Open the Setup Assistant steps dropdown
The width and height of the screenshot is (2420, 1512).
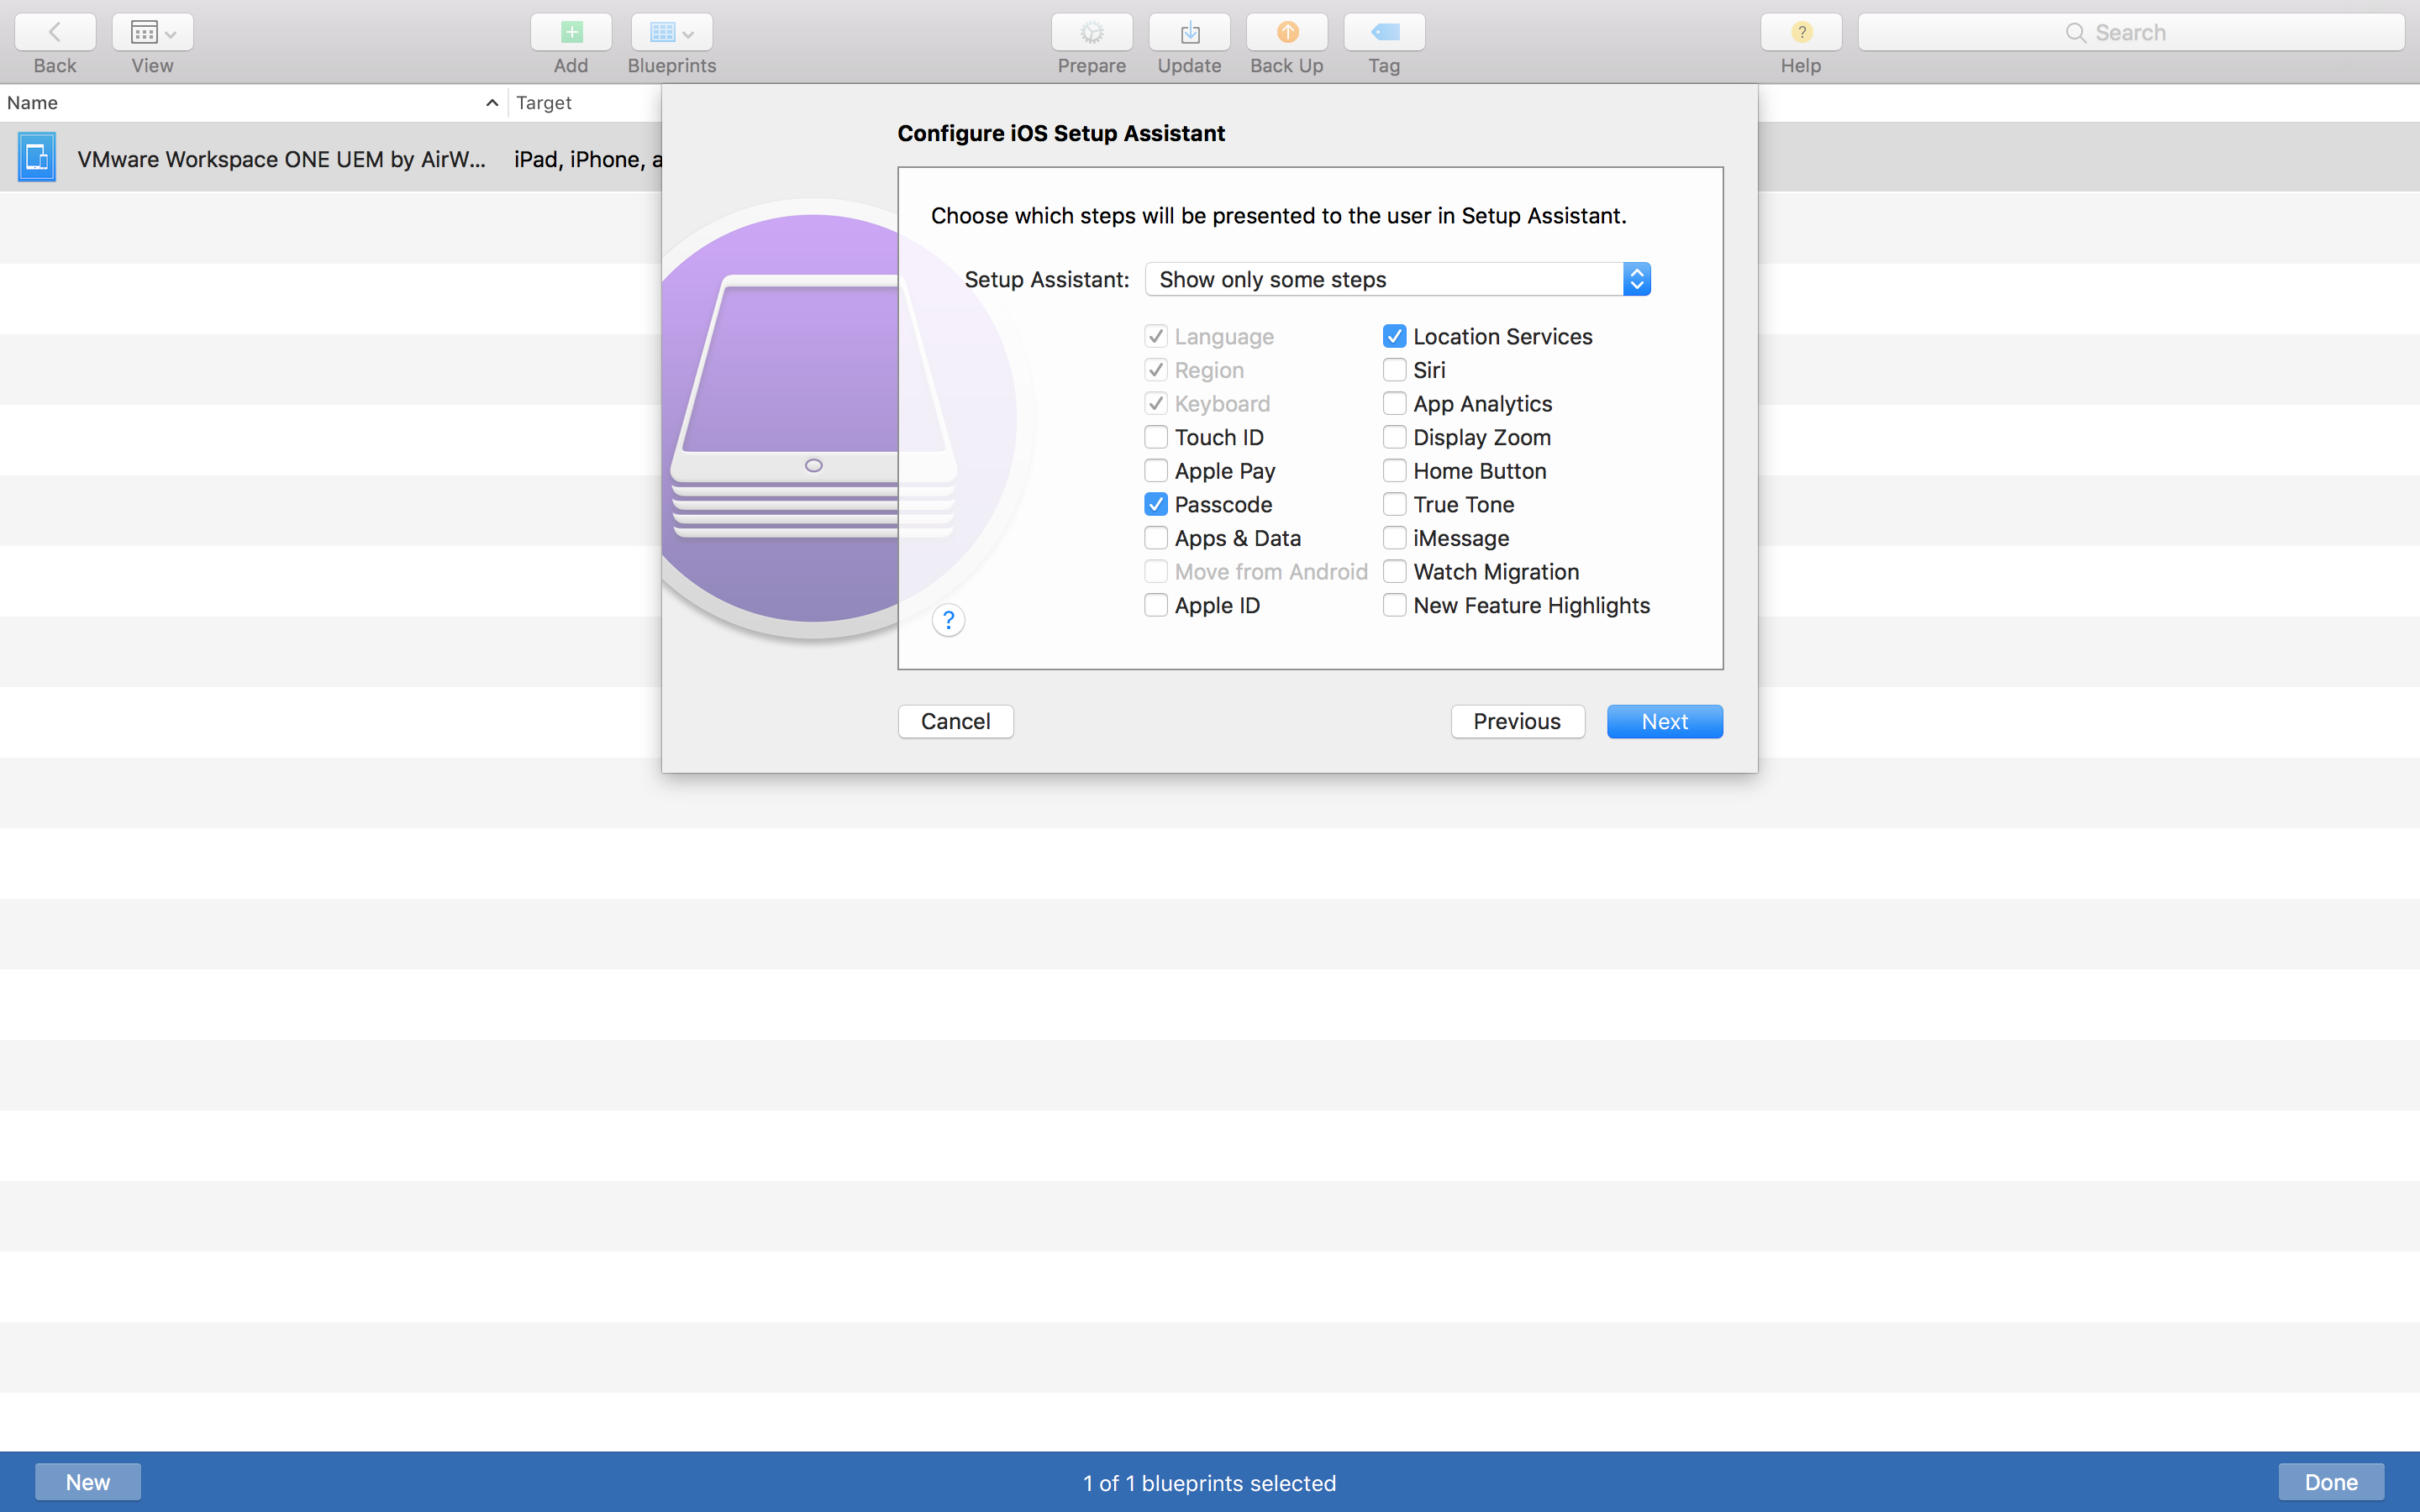[1396, 279]
